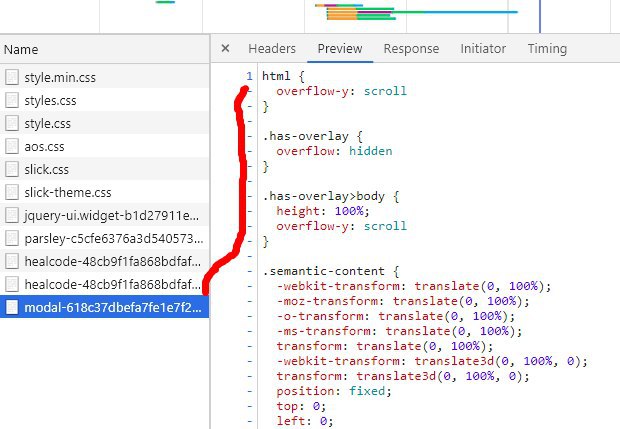Click file icon beside style.css
The image size is (620, 429).
[x=12, y=123]
